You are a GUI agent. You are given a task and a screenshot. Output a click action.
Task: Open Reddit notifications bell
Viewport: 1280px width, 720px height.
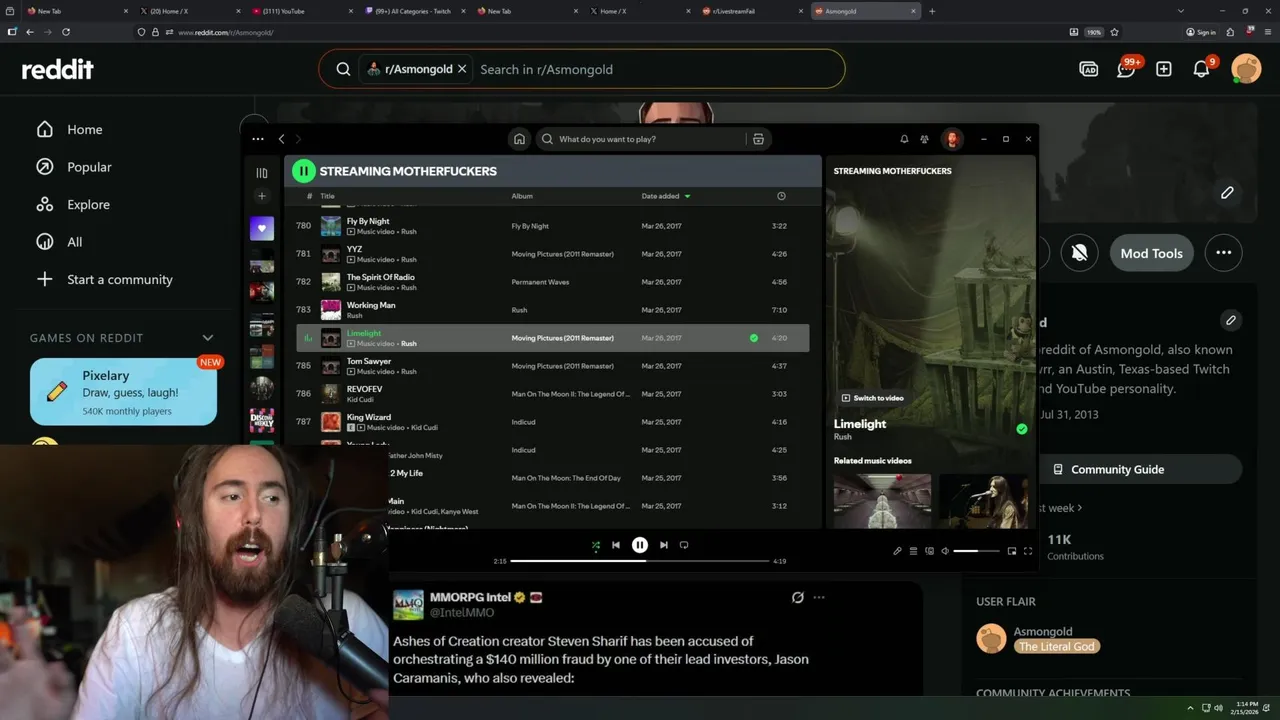[1202, 69]
